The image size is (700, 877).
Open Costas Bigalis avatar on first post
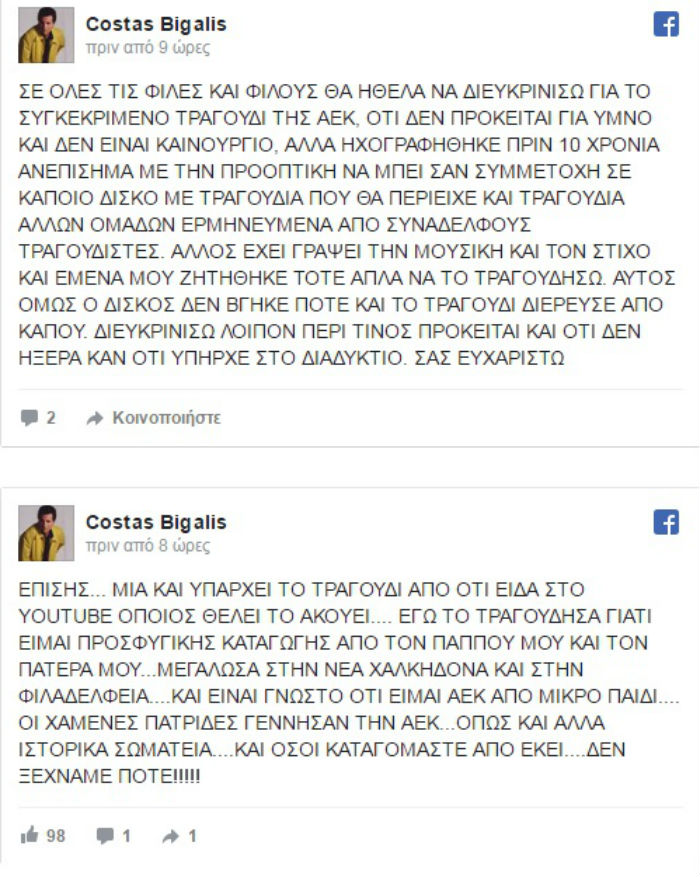tap(46, 35)
